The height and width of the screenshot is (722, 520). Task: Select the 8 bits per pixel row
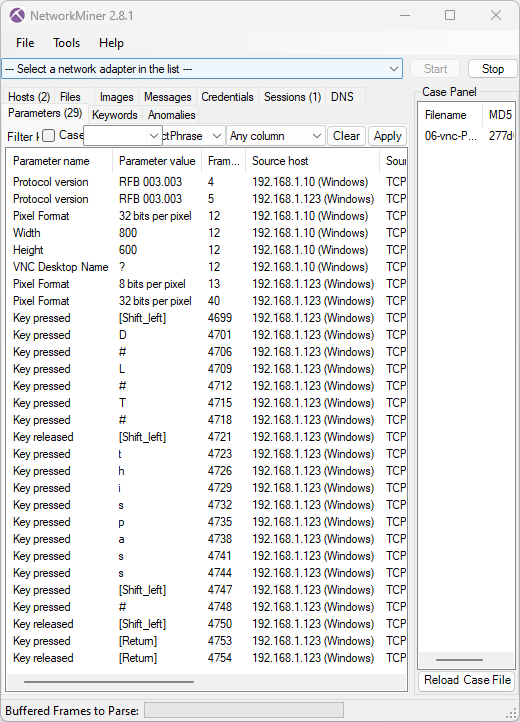(x=207, y=284)
